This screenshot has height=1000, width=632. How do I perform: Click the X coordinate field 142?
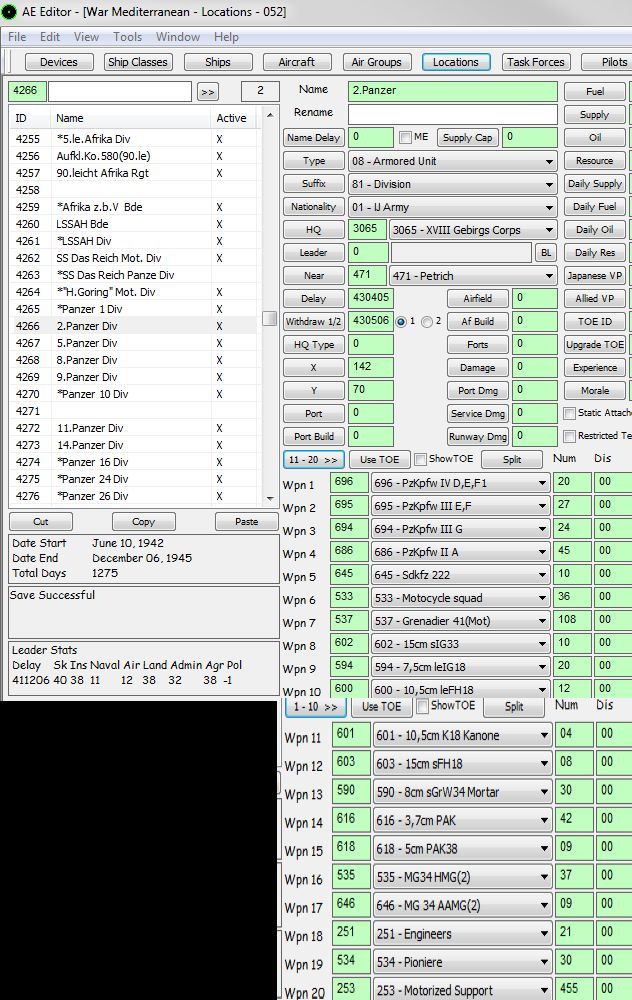[371, 367]
